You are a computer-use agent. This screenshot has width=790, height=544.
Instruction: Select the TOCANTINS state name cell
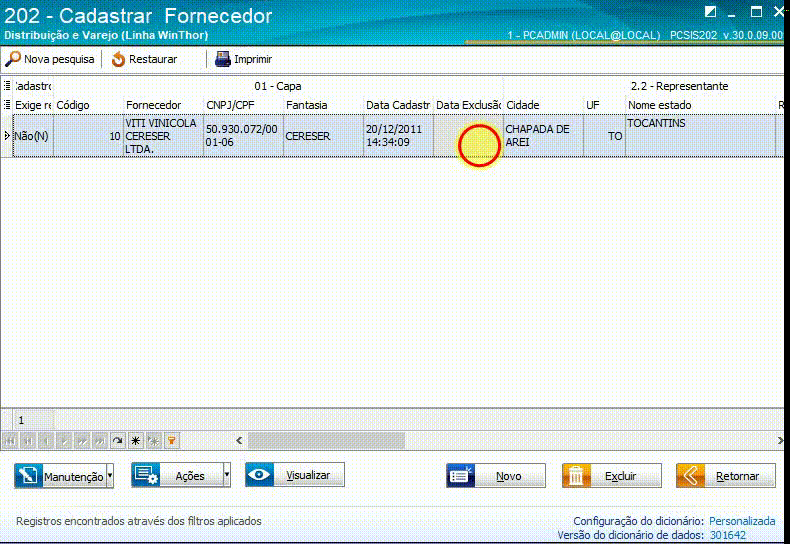pos(700,136)
